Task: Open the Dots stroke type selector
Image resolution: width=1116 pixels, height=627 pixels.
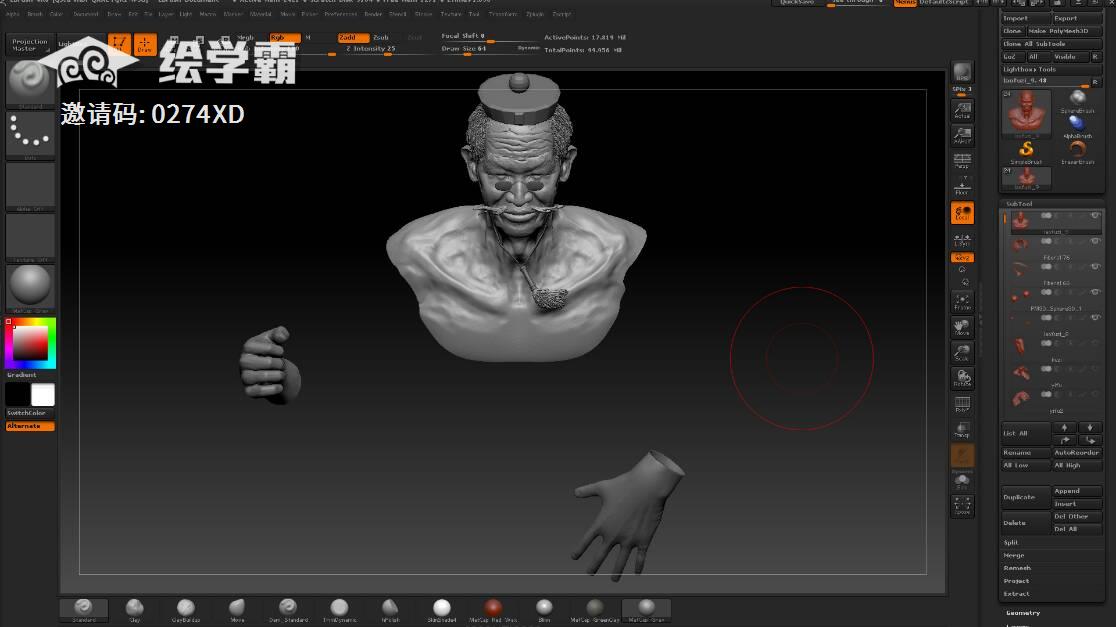Action: click(x=30, y=135)
